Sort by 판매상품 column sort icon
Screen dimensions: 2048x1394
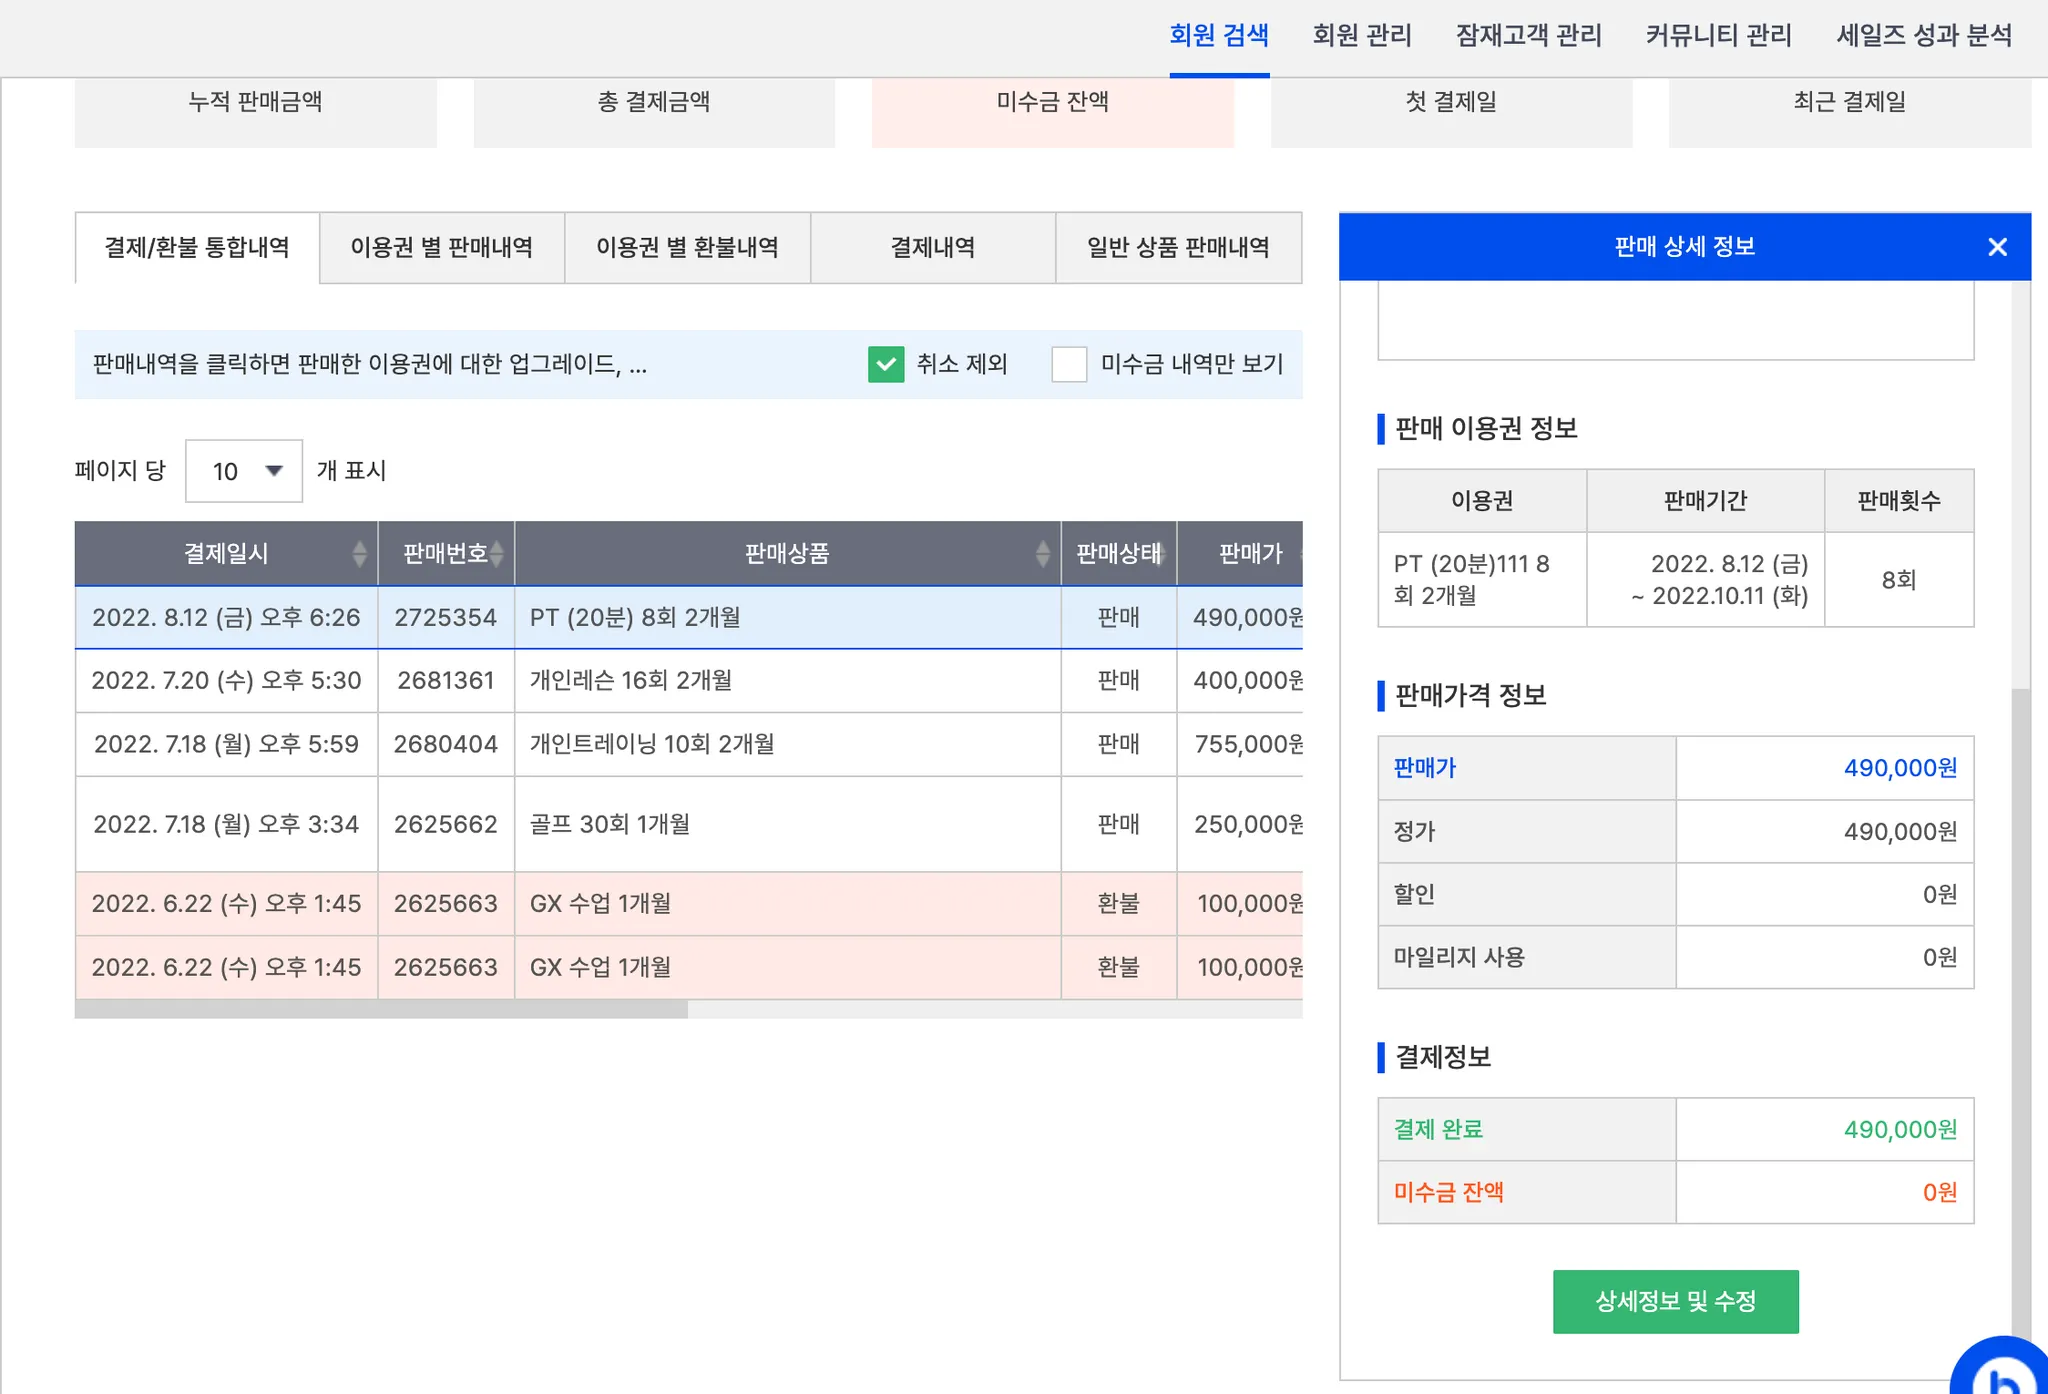[x=1042, y=553]
